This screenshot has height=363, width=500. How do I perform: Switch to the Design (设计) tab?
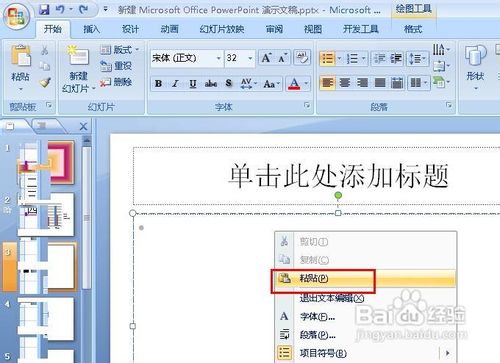130,29
